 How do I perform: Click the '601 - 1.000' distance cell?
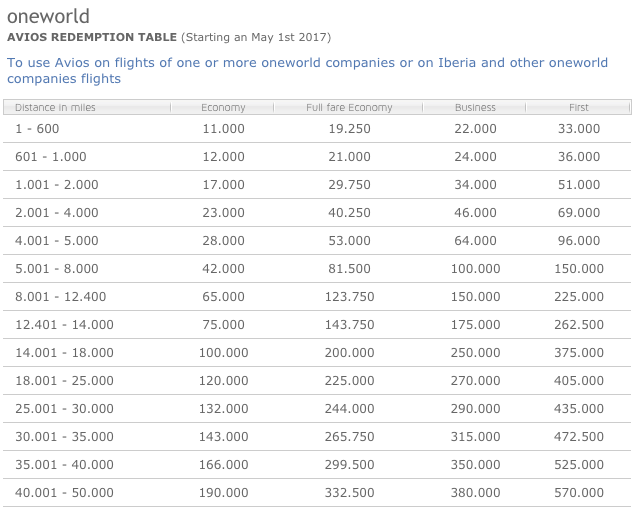(x=51, y=157)
